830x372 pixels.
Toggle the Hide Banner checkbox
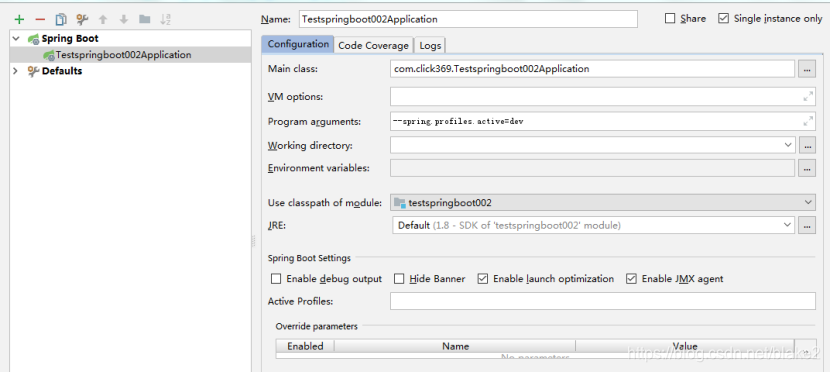(x=399, y=278)
